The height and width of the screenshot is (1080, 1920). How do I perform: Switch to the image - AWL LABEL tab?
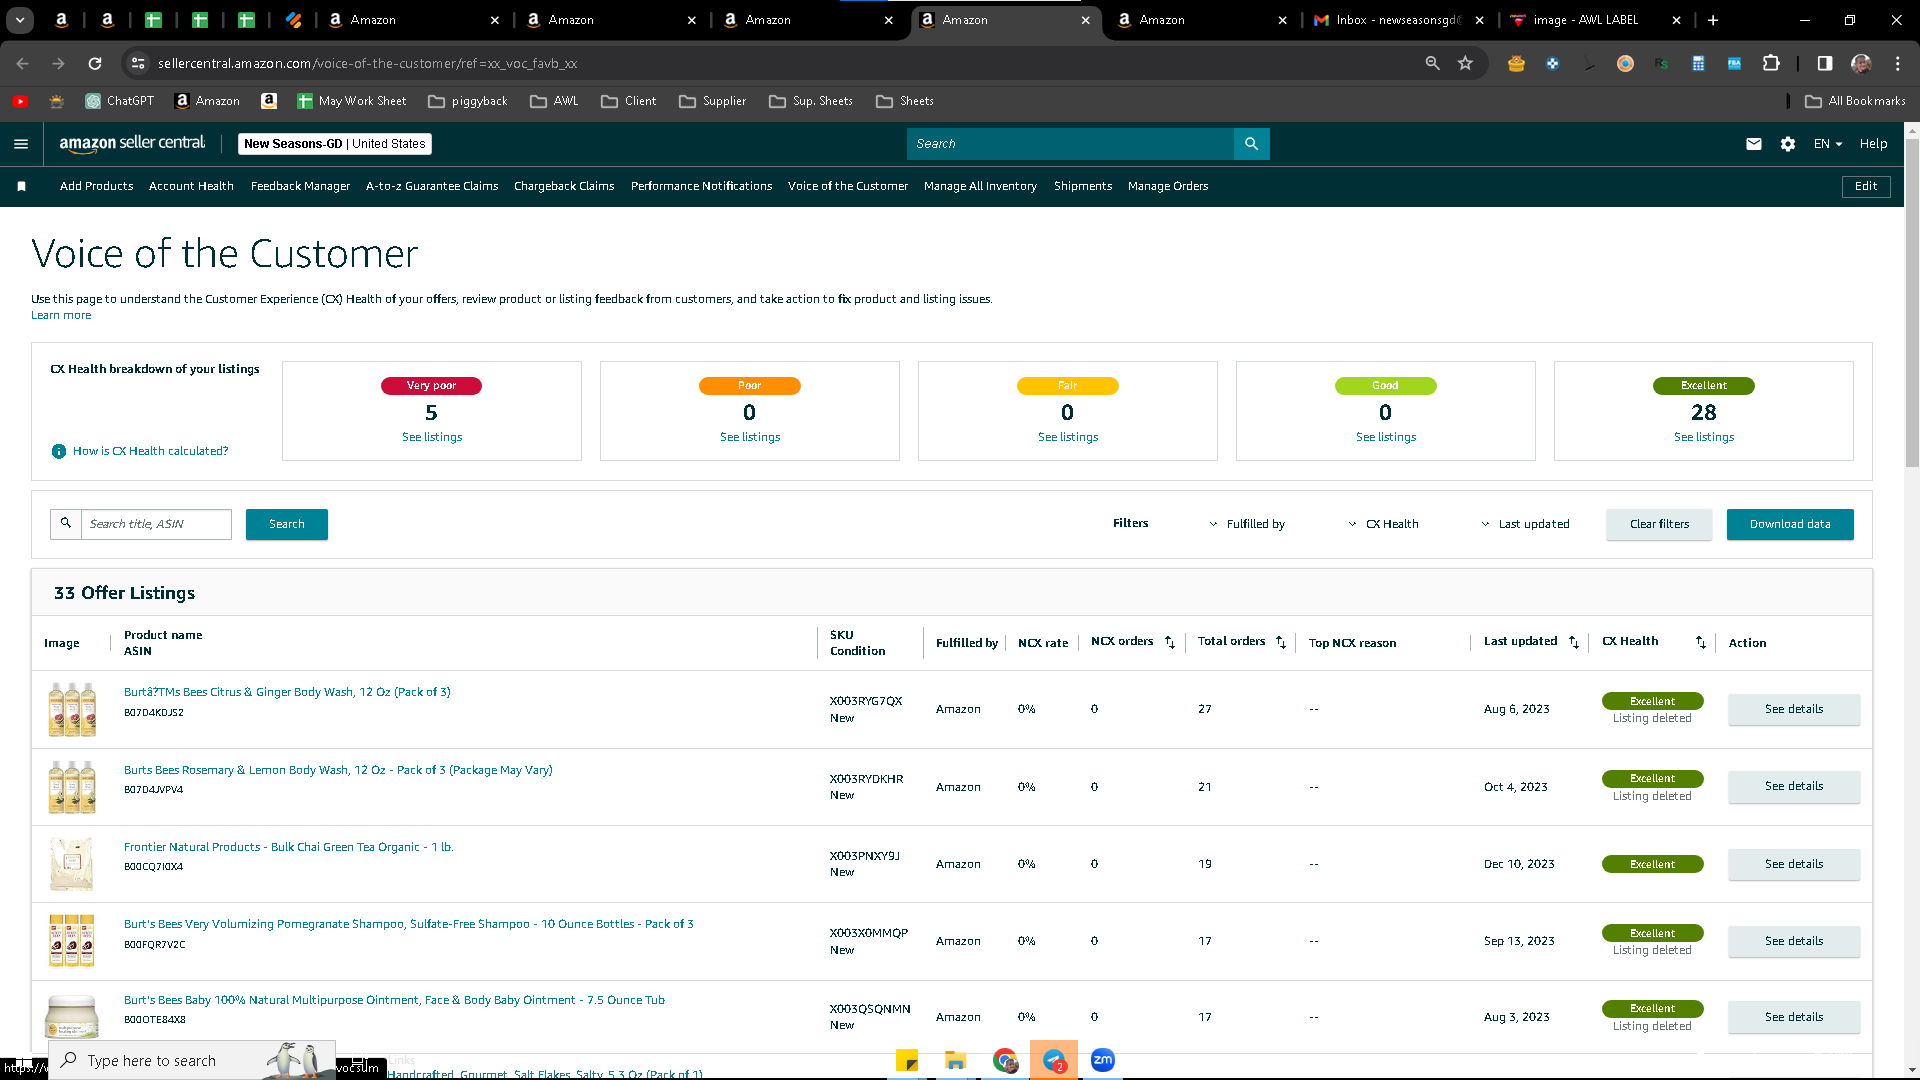click(1597, 20)
